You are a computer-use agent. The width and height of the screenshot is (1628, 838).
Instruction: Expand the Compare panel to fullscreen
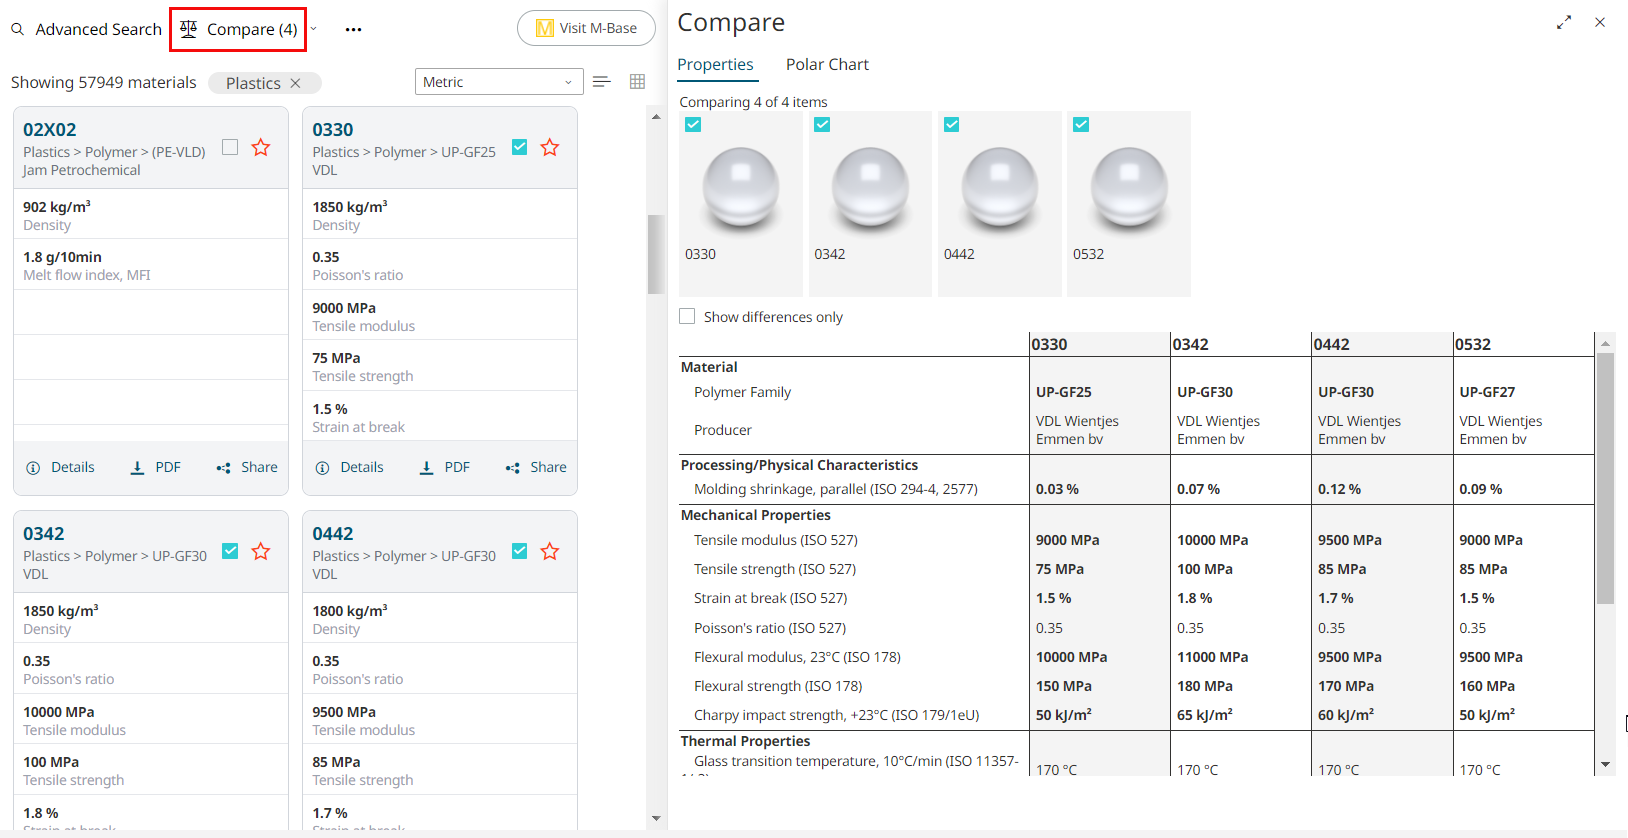(x=1564, y=22)
